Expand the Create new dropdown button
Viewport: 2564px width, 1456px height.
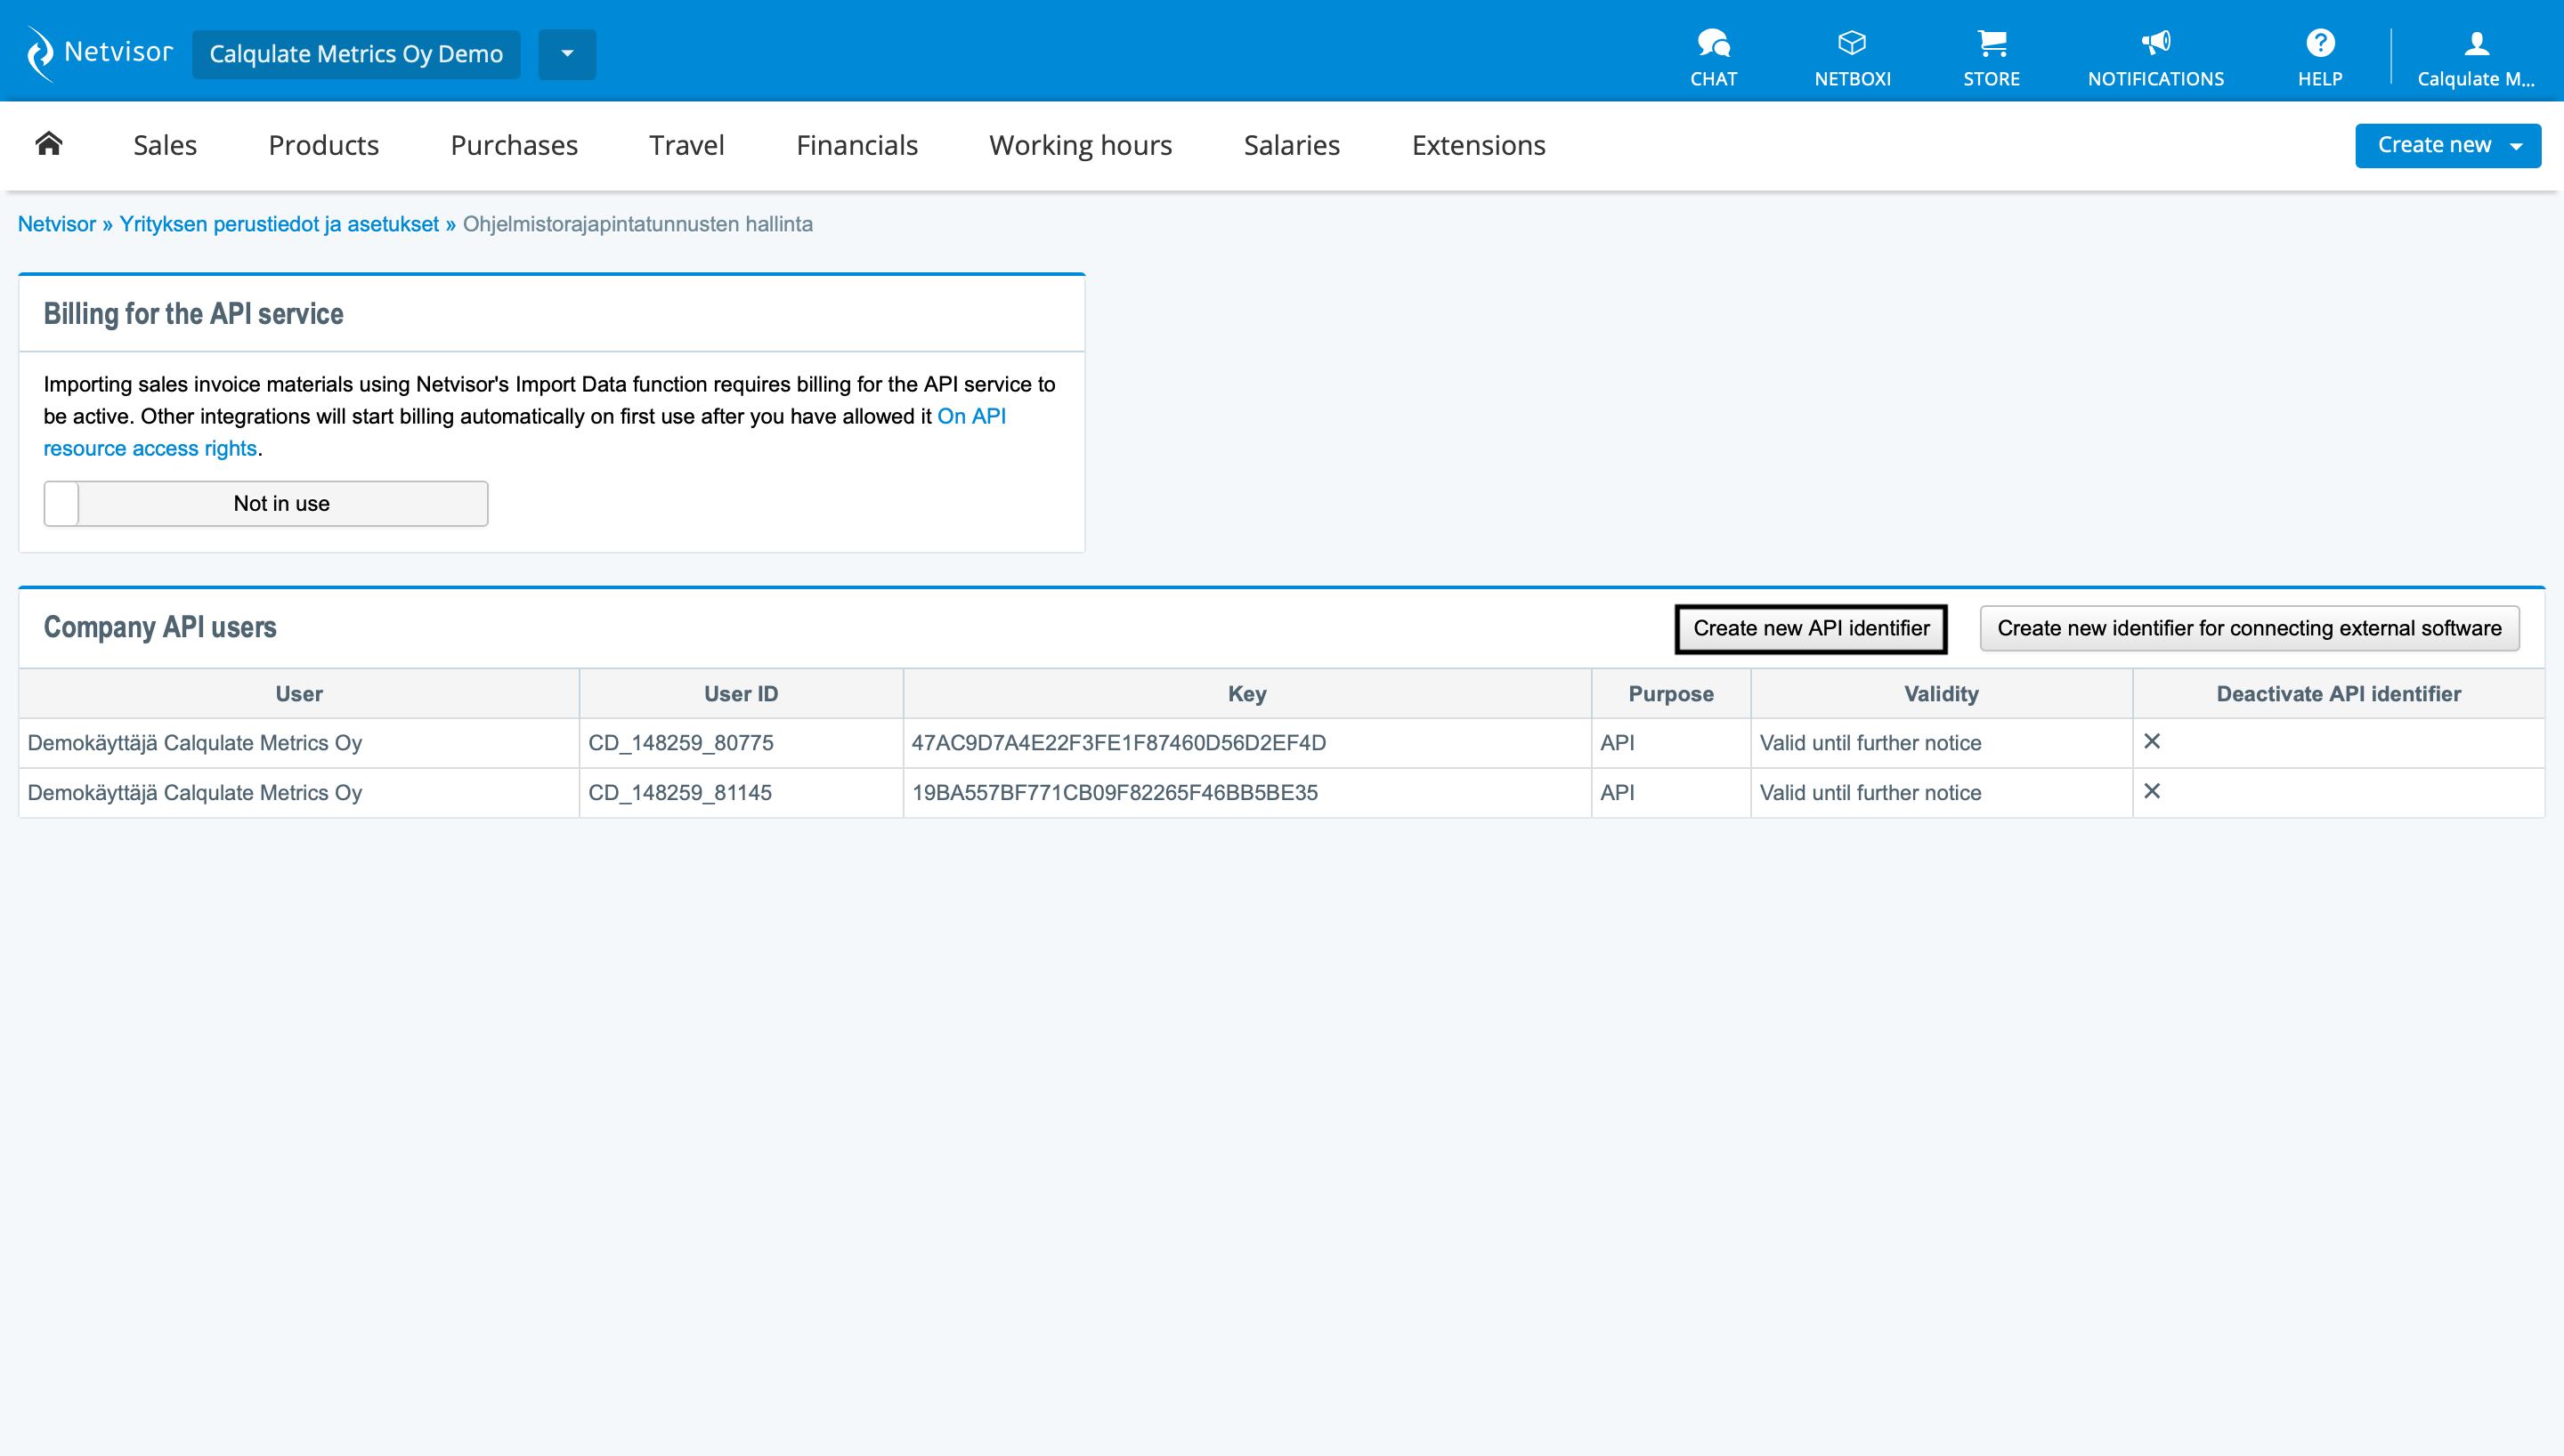pos(2447,145)
